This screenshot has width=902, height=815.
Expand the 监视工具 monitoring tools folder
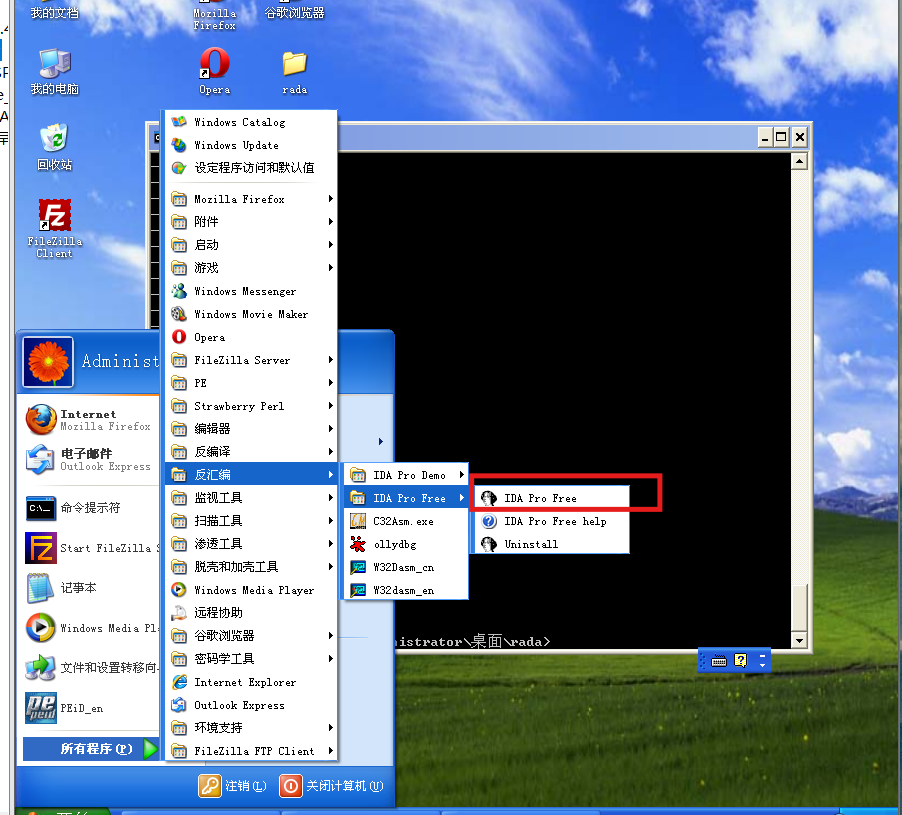(x=251, y=498)
